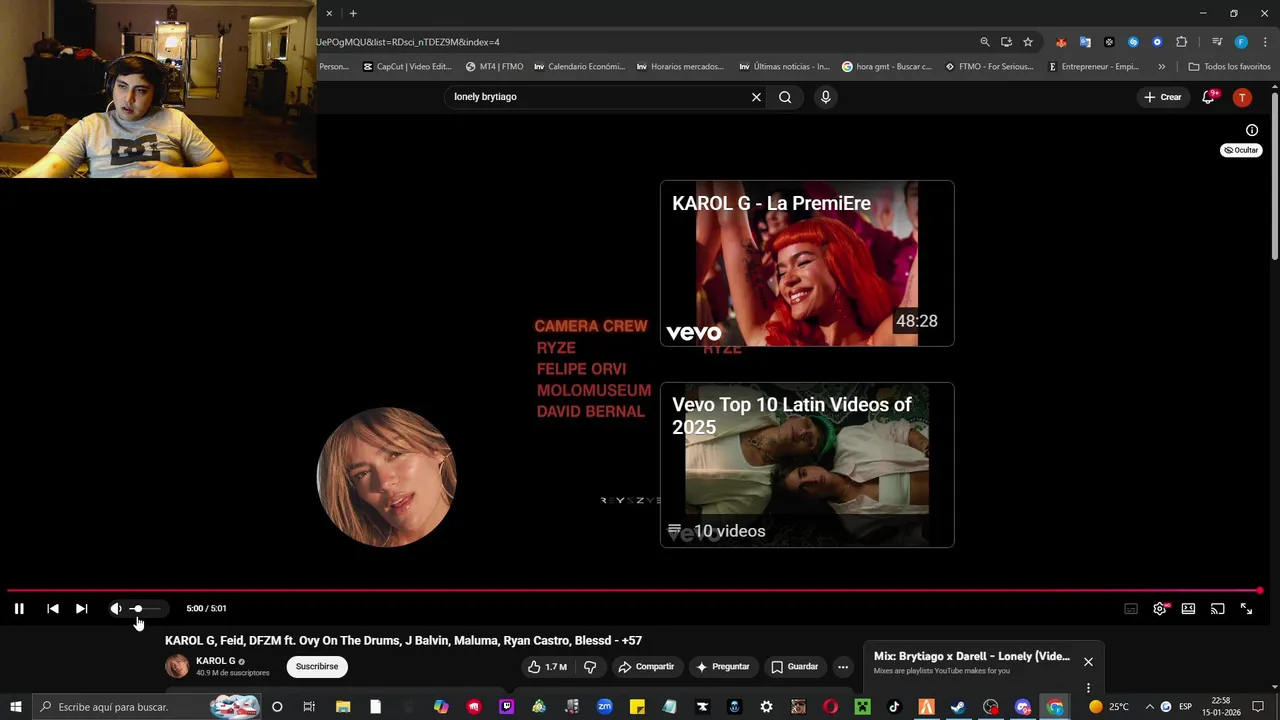Open Steam from the taskbar
The height and width of the screenshot is (720, 1280).
(x=958, y=707)
